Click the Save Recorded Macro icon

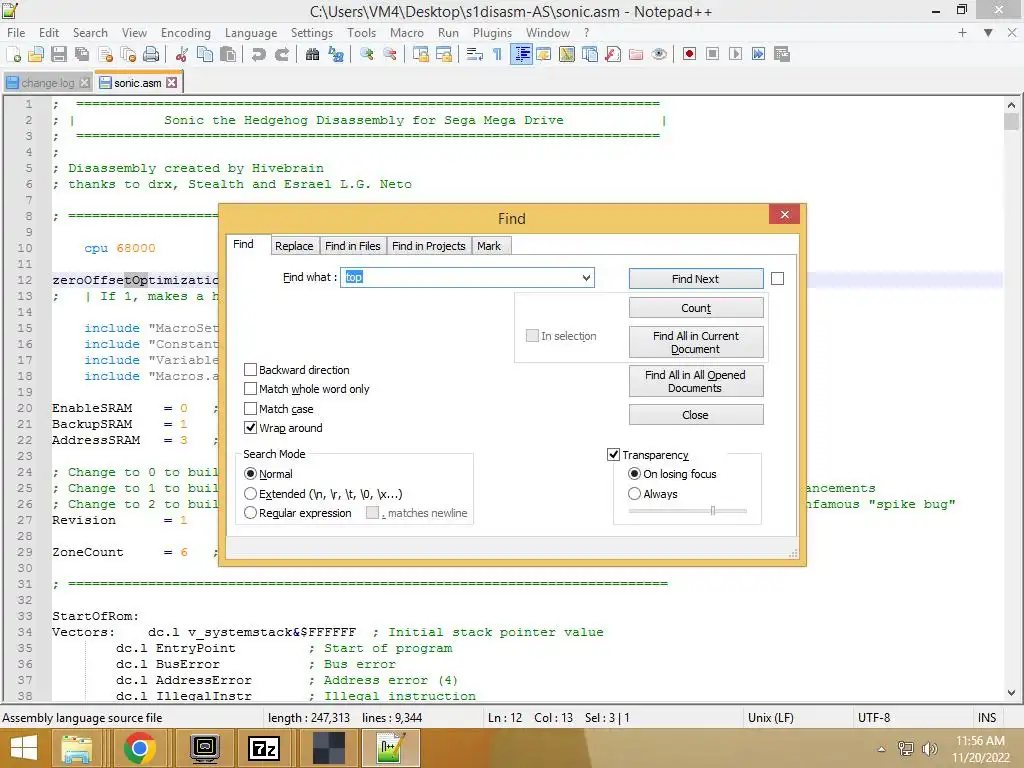(x=782, y=54)
